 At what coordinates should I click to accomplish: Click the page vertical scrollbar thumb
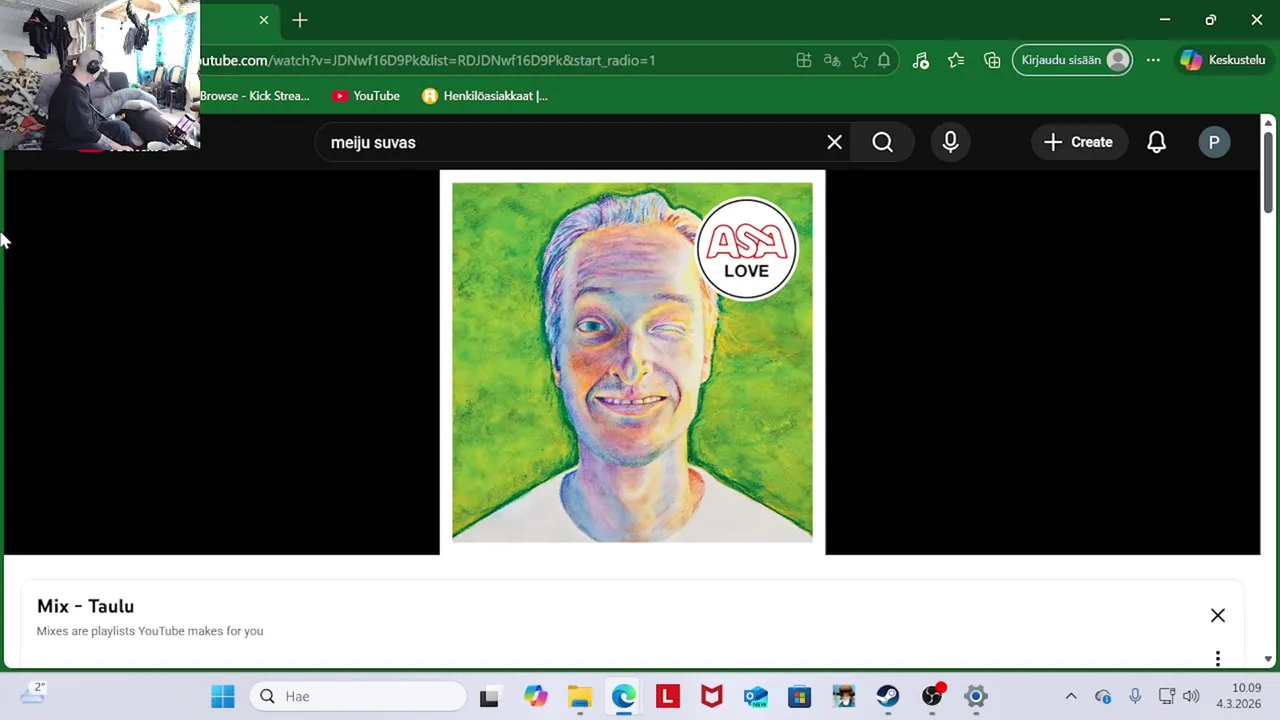coord(1268,172)
